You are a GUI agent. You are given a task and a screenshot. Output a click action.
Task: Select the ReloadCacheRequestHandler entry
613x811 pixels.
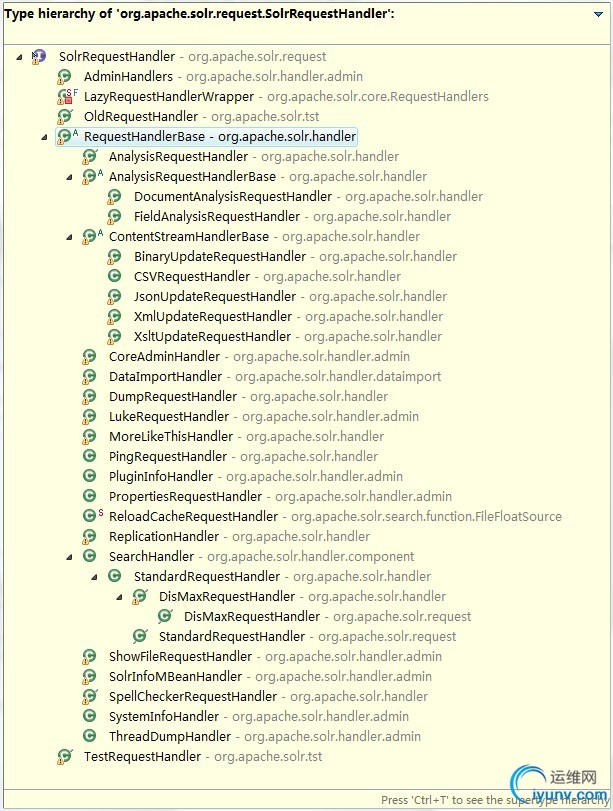tap(335, 516)
